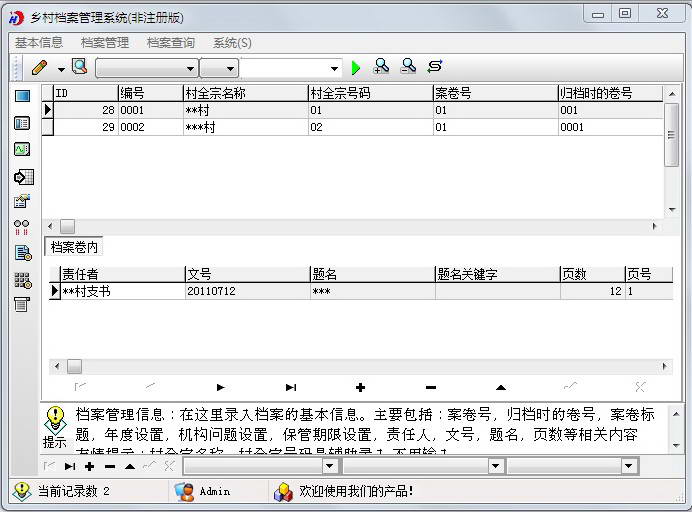Open the 基本信息 menu

[x=39, y=43]
